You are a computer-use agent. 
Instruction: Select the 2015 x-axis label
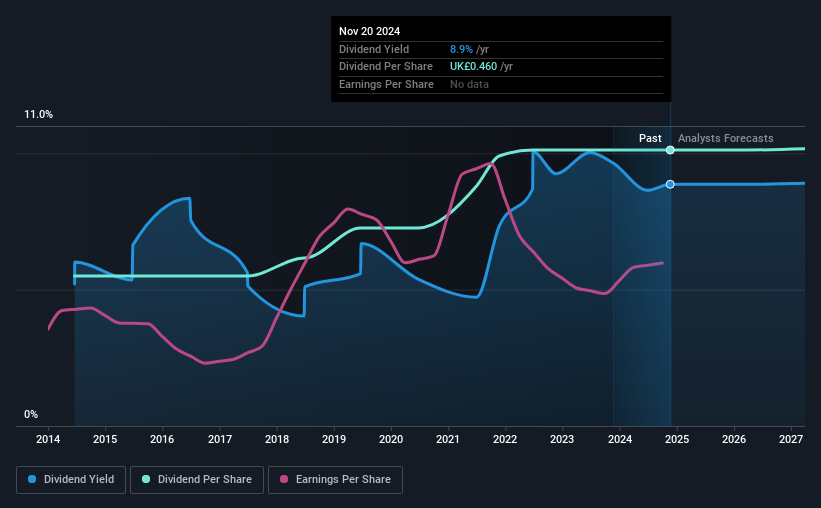pyautogui.click(x=105, y=439)
